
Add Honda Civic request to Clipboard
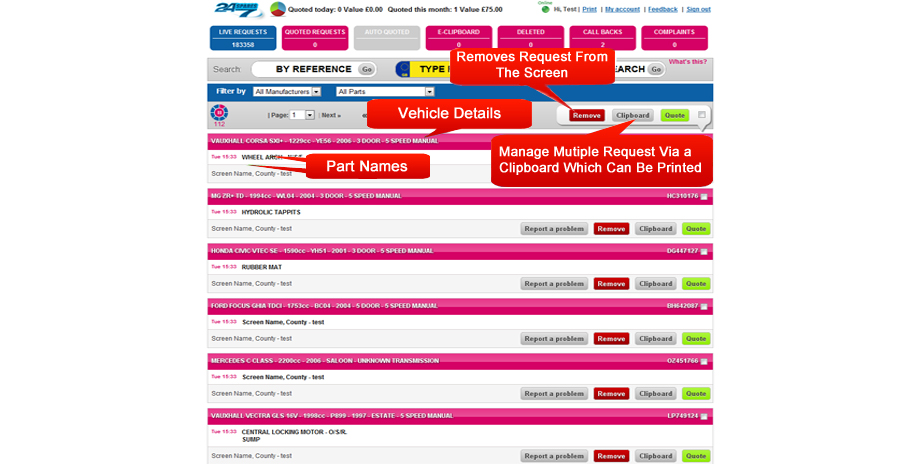click(655, 284)
